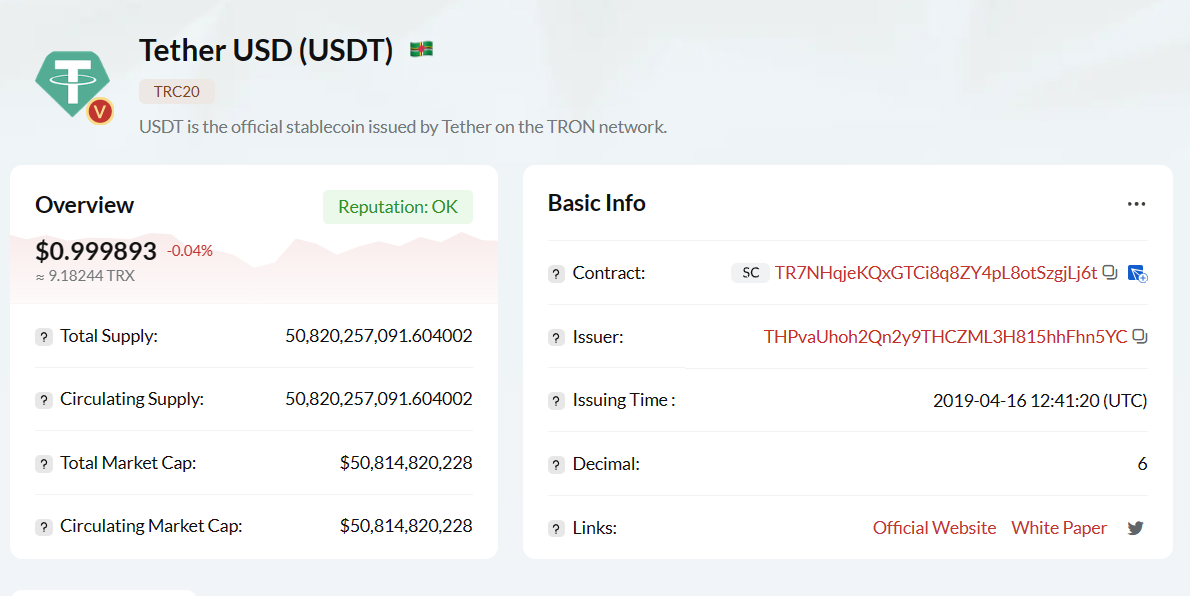Click the Reputation: OK badge
Viewport: 1190px width, 596px height.
click(x=398, y=207)
